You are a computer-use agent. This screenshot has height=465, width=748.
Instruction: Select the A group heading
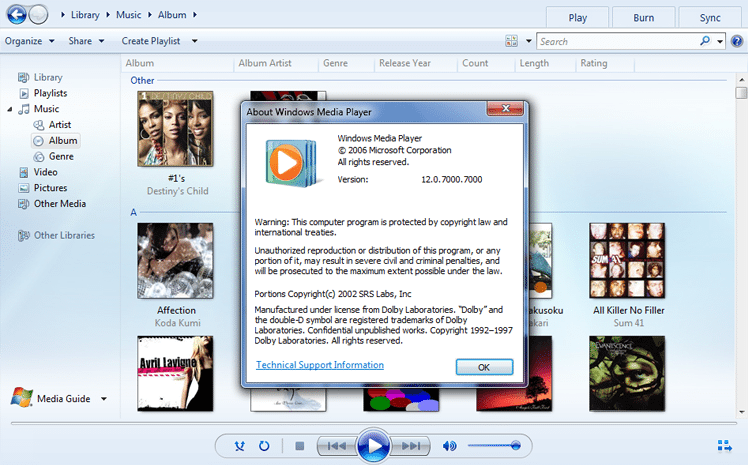point(134,212)
